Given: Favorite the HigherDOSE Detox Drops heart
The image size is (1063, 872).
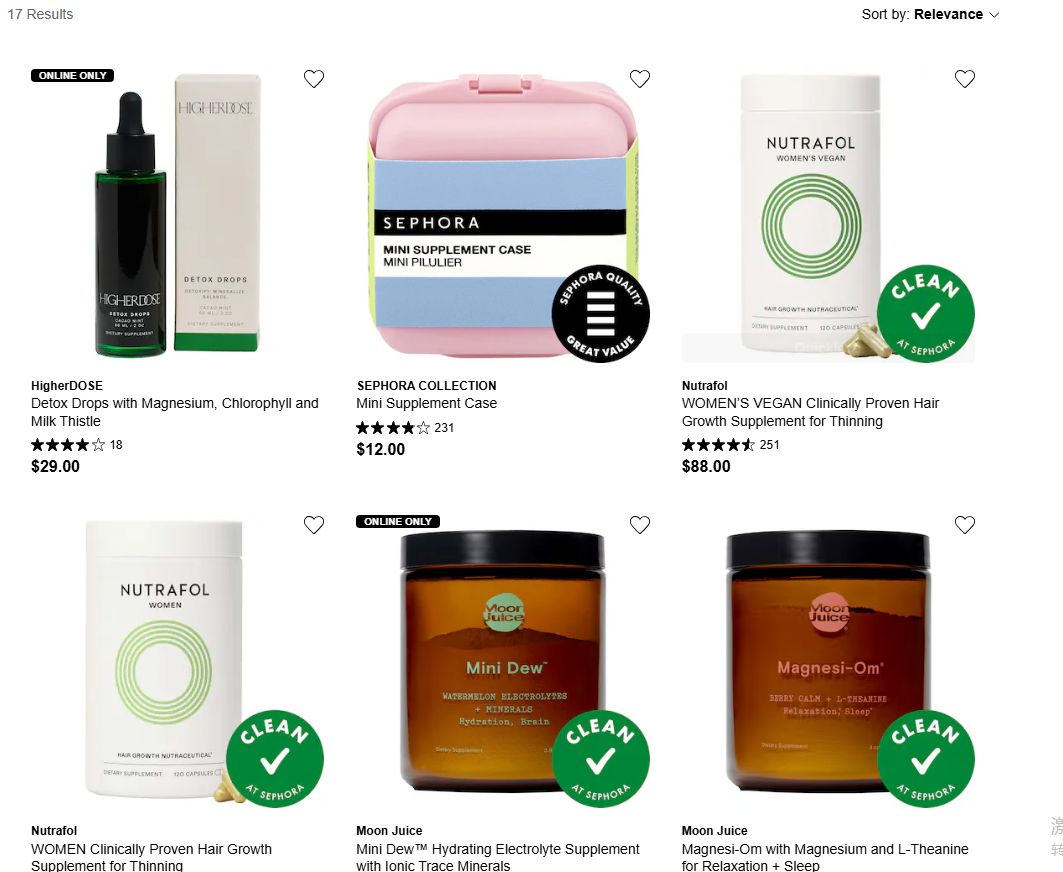Looking at the screenshot, I should pos(313,79).
